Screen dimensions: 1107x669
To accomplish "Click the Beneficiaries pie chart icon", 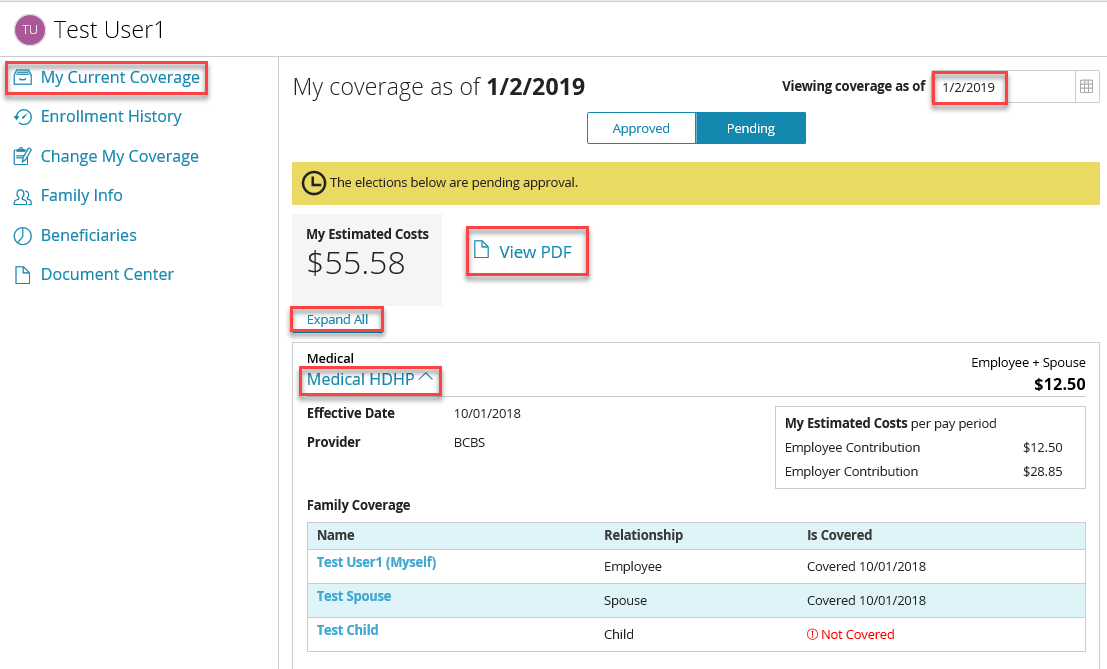I will point(22,236).
